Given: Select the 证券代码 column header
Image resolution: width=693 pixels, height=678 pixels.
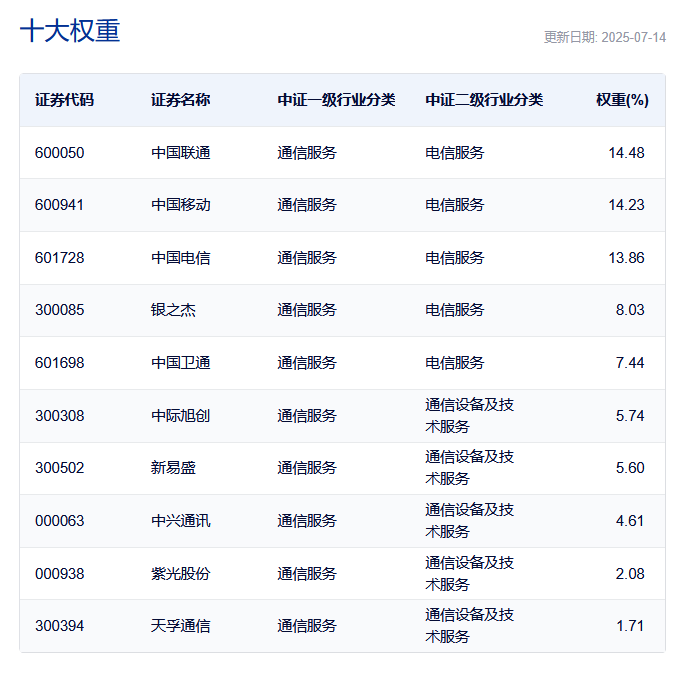Looking at the screenshot, I should 65,100.
